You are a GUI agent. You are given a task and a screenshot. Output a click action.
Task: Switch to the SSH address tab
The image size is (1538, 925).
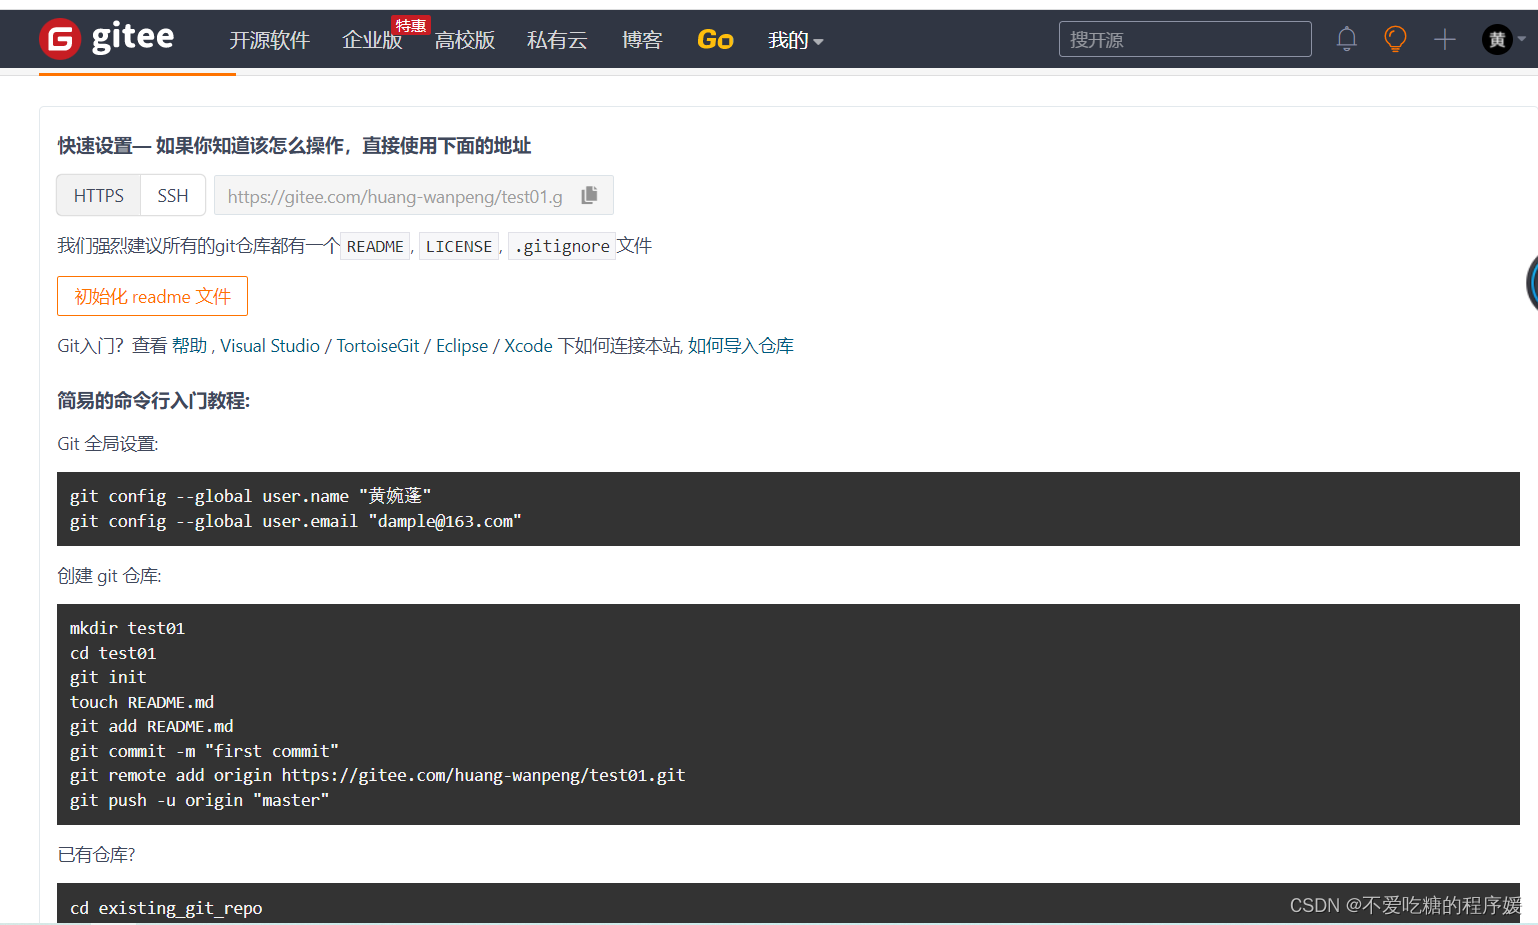(173, 195)
